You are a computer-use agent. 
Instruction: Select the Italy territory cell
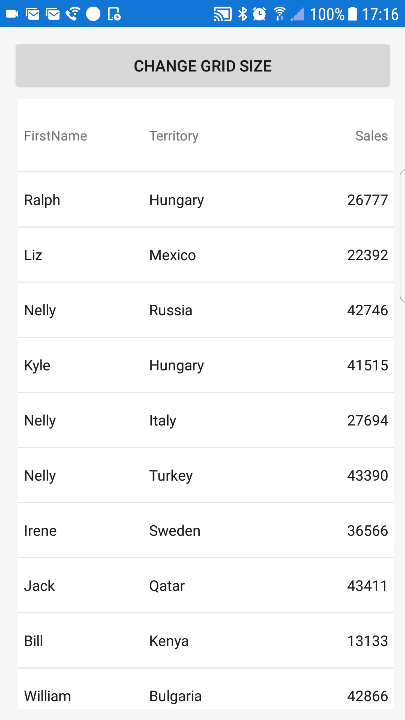point(163,421)
